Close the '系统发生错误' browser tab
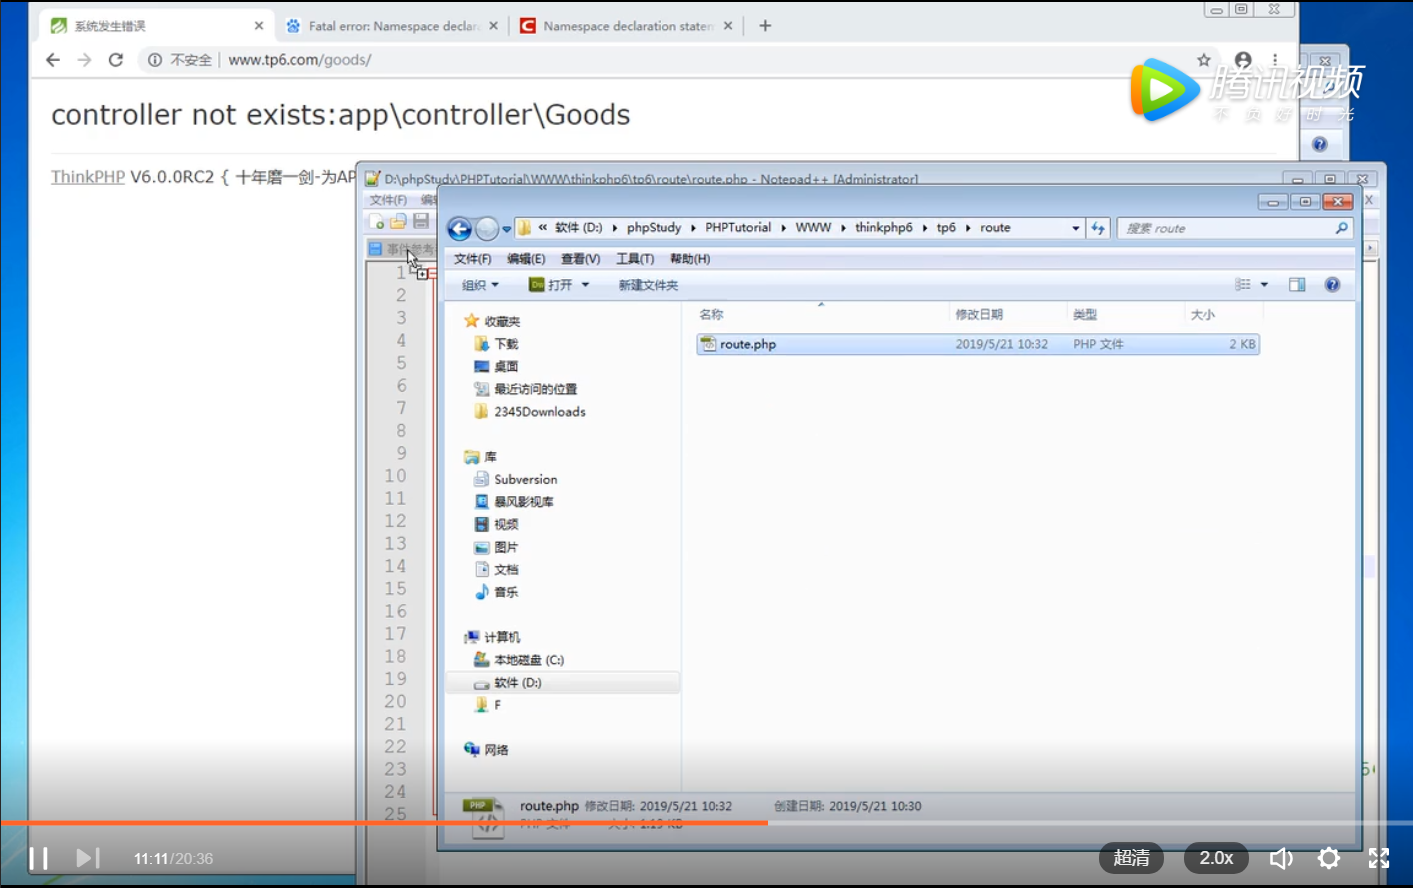Viewport: 1413px width, 888px height. tap(259, 26)
